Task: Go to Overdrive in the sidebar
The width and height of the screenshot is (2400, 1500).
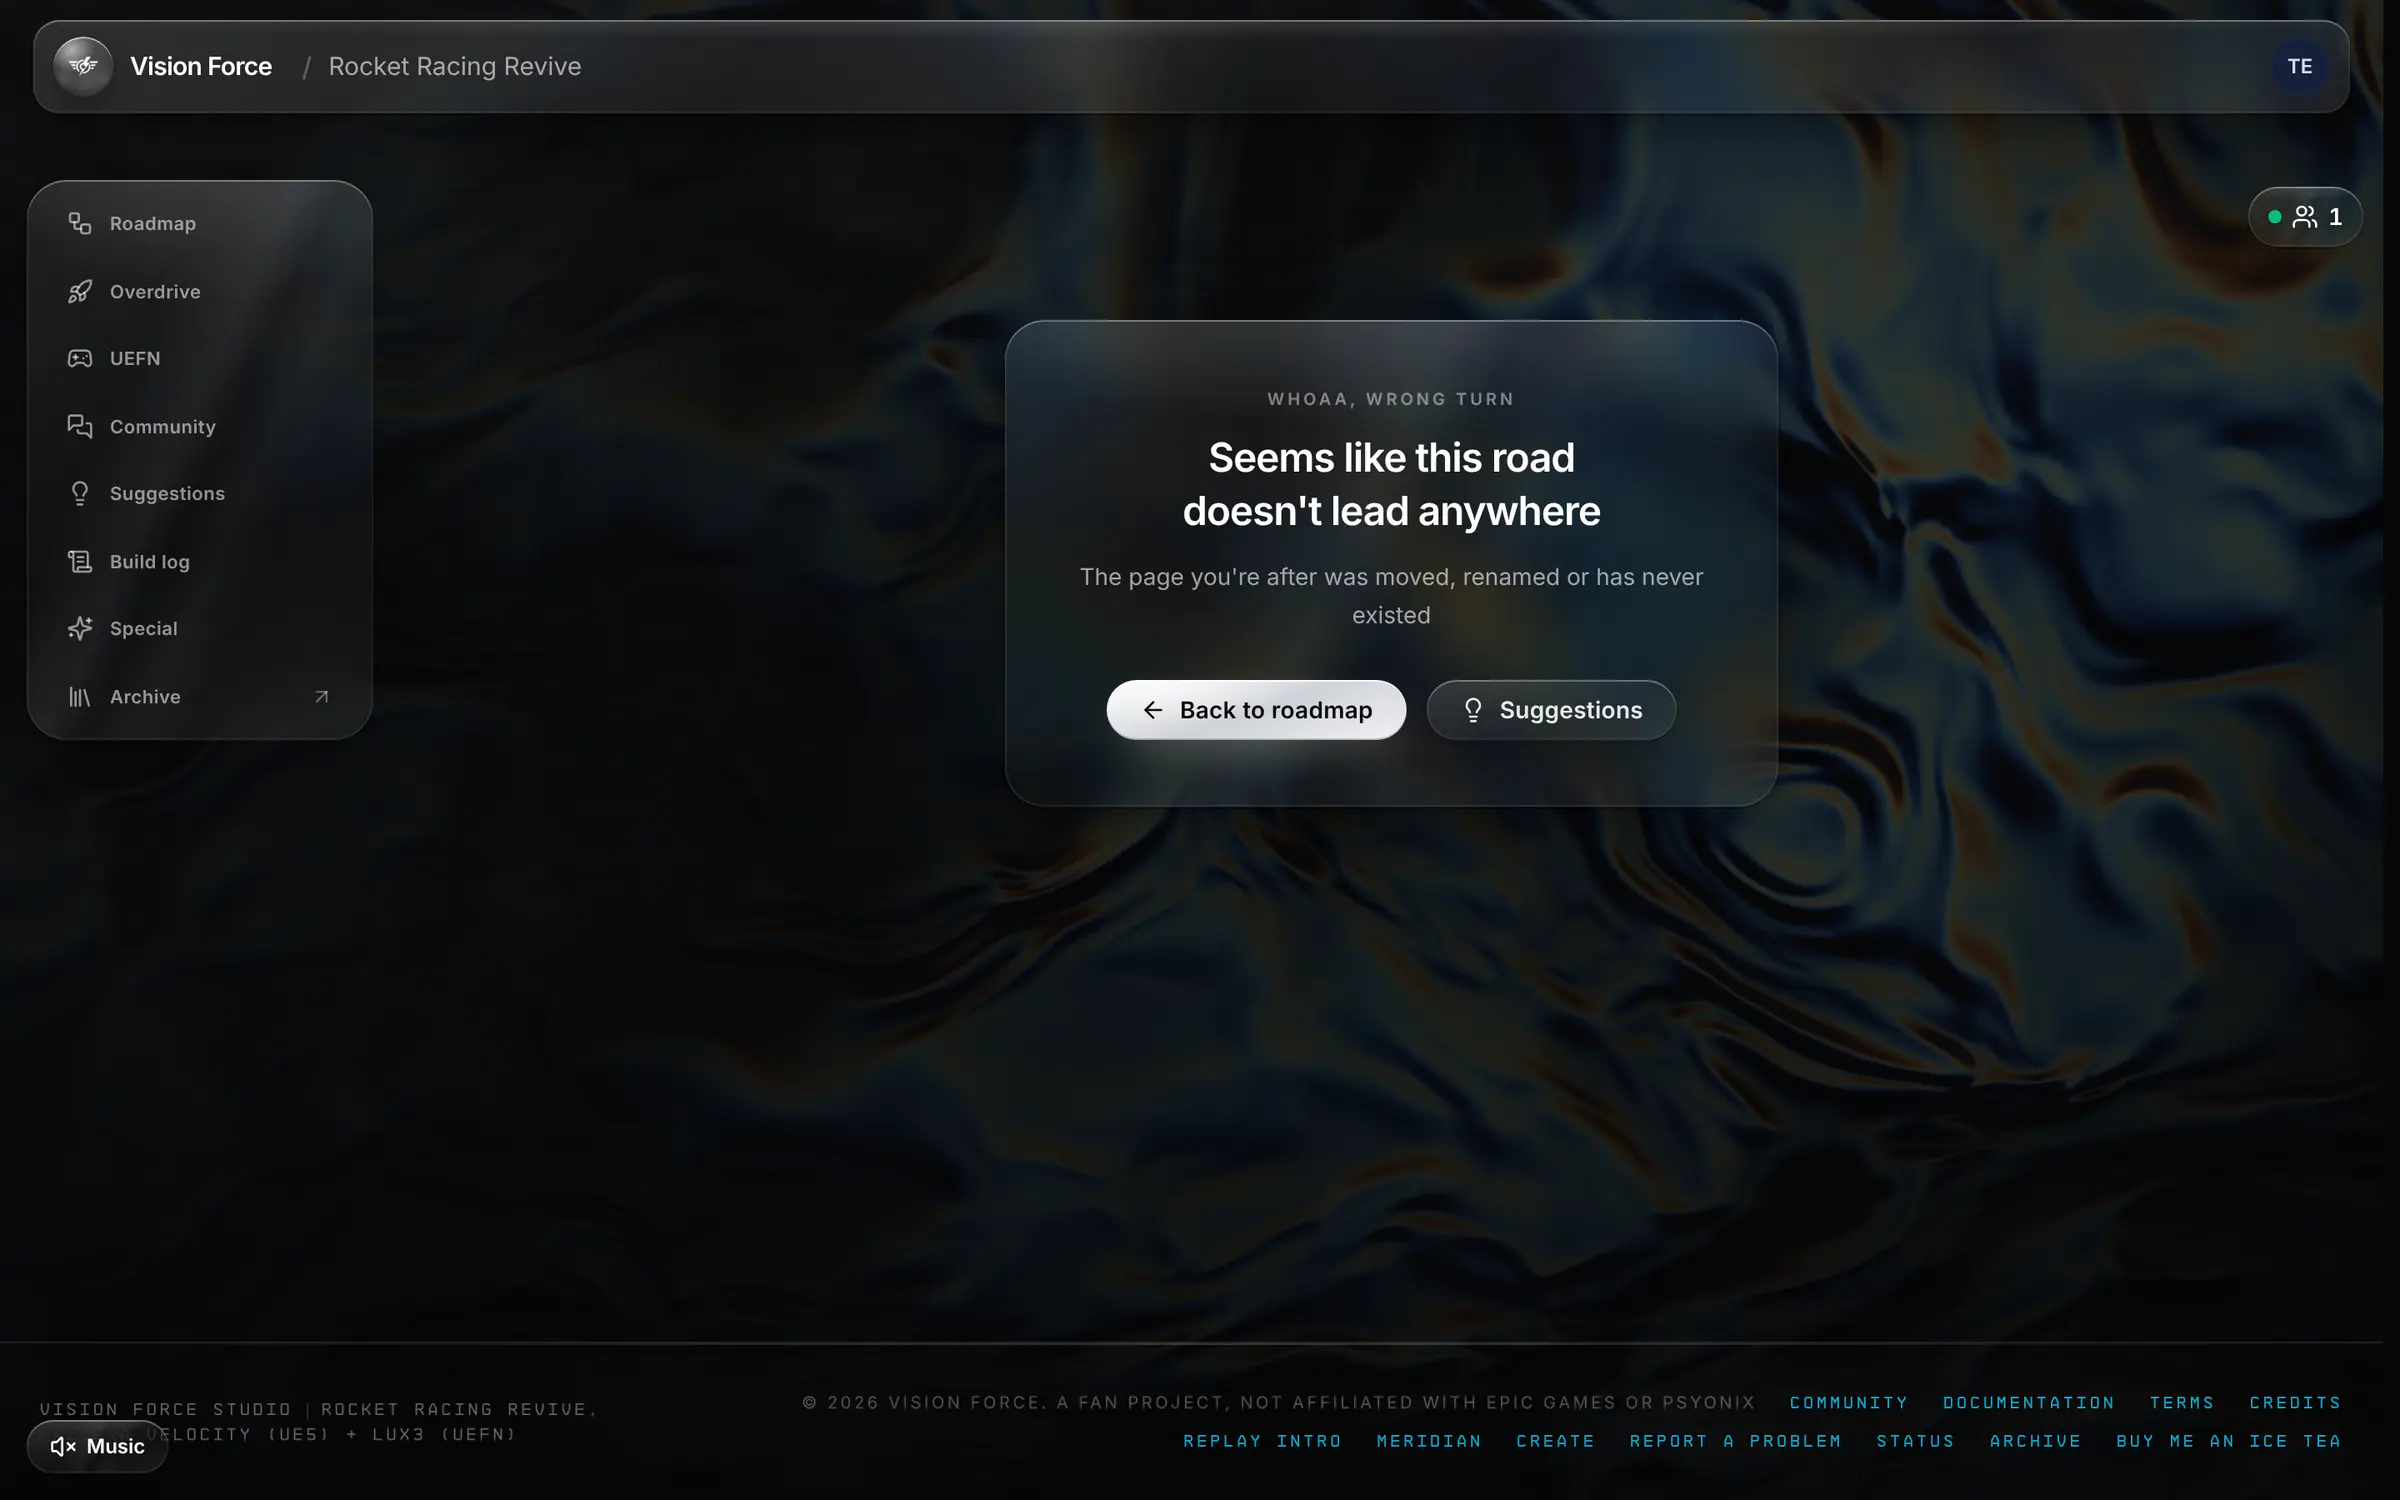Action: click(x=200, y=291)
